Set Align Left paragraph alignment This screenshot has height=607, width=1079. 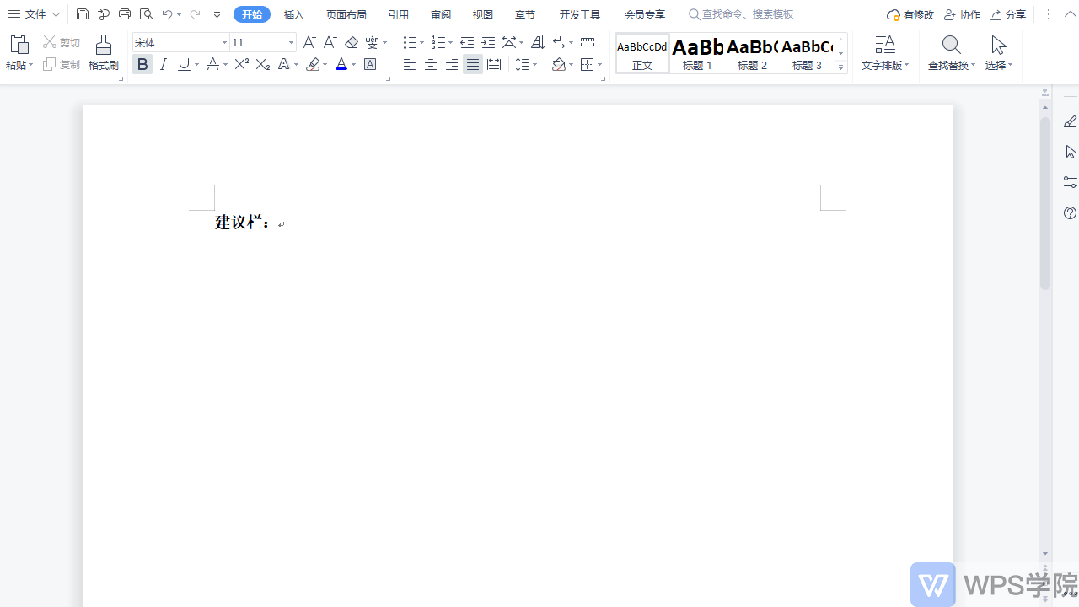409,64
